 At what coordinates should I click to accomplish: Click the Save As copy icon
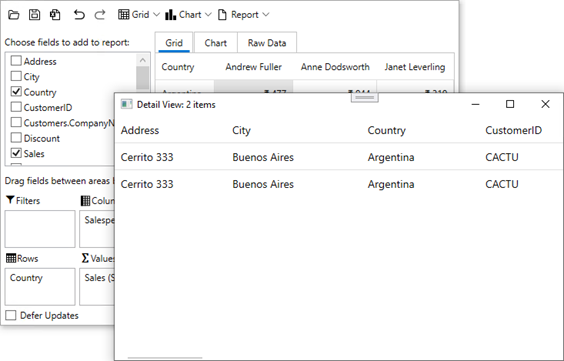[55, 15]
